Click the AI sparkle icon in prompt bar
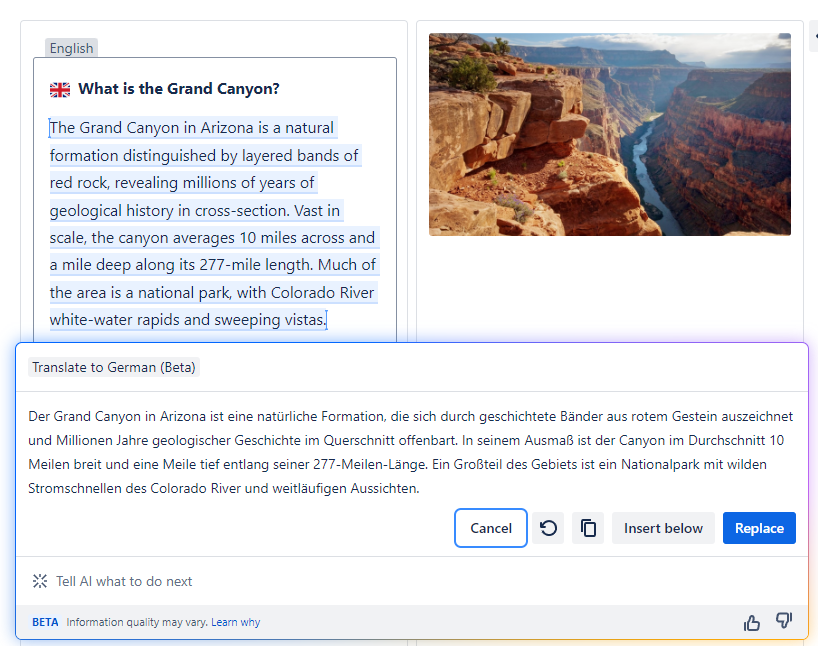Screen dimensions: 818x646 [40, 581]
